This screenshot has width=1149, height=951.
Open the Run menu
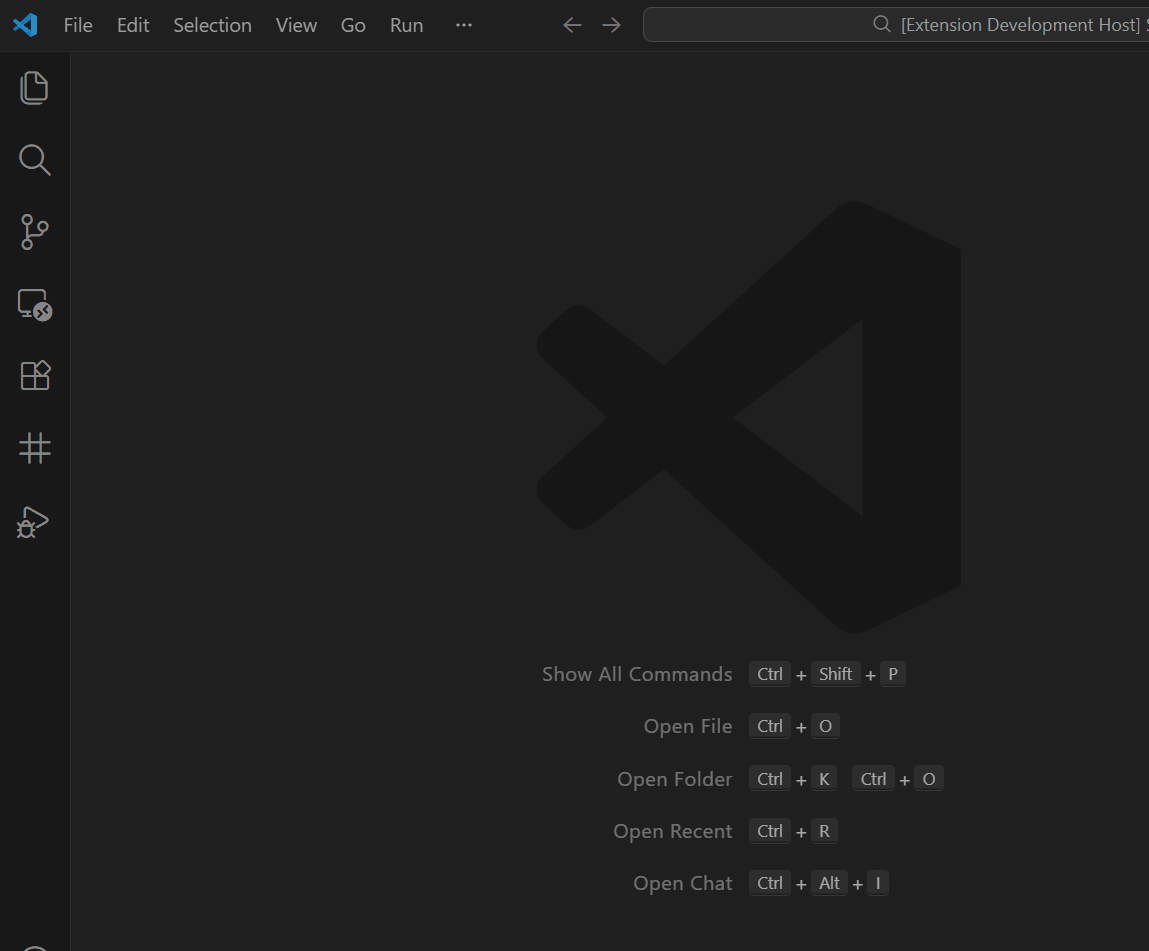click(x=407, y=25)
